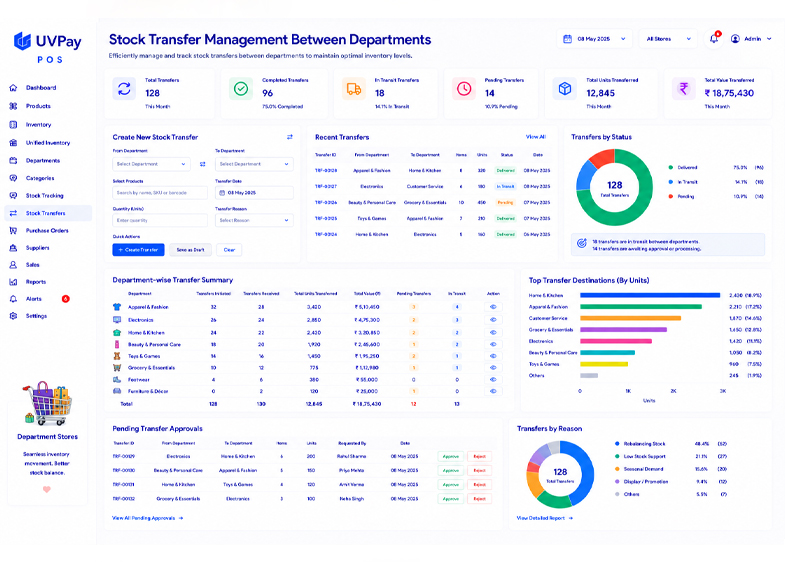
Task: Open the notifications bell icon
Action: click(714, 39)
